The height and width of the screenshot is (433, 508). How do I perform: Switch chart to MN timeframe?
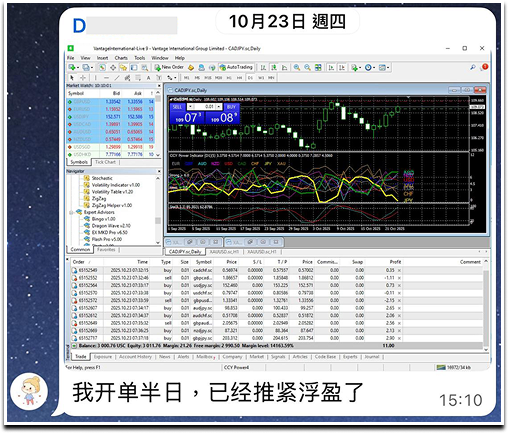click(271, 78)
